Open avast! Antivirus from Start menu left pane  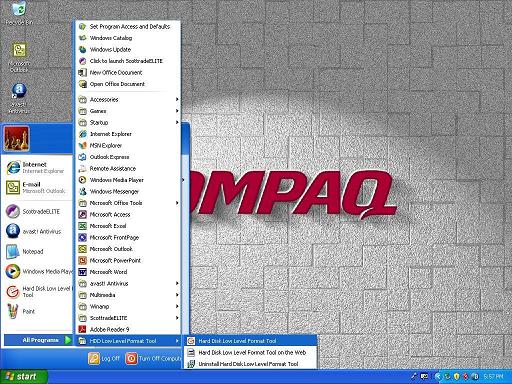[37, 231]
